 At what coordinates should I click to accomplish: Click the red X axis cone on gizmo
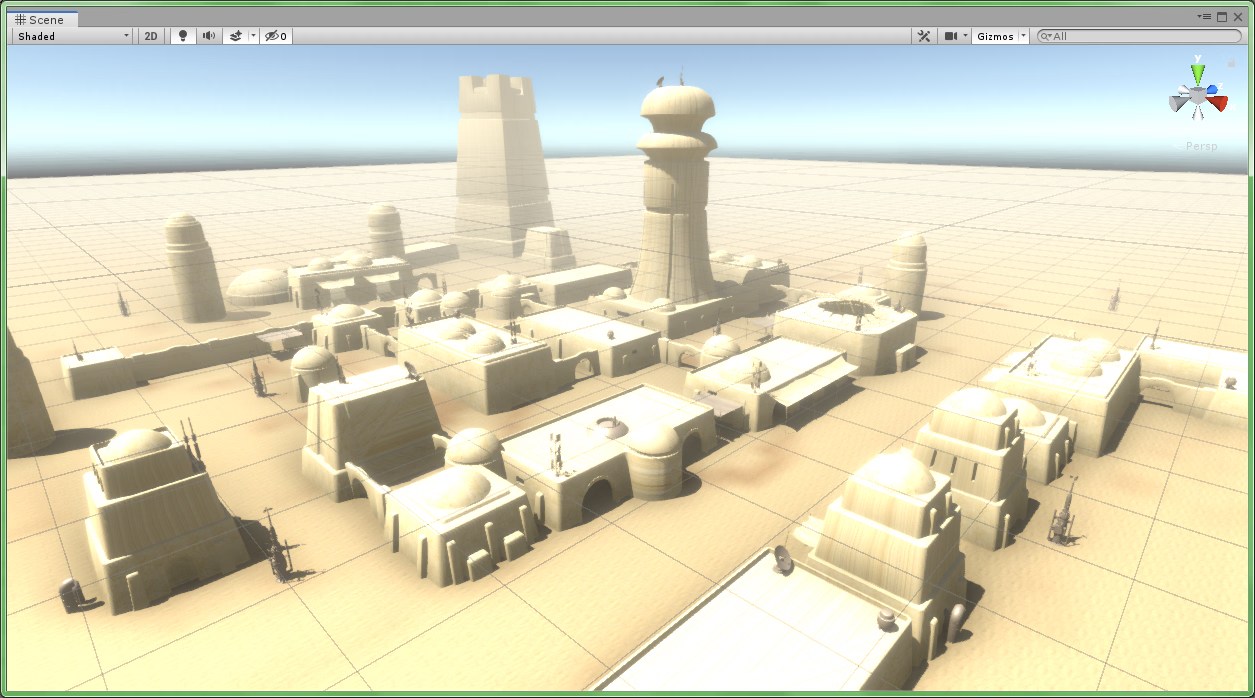pyautogui.click(x=1219, y=102)
